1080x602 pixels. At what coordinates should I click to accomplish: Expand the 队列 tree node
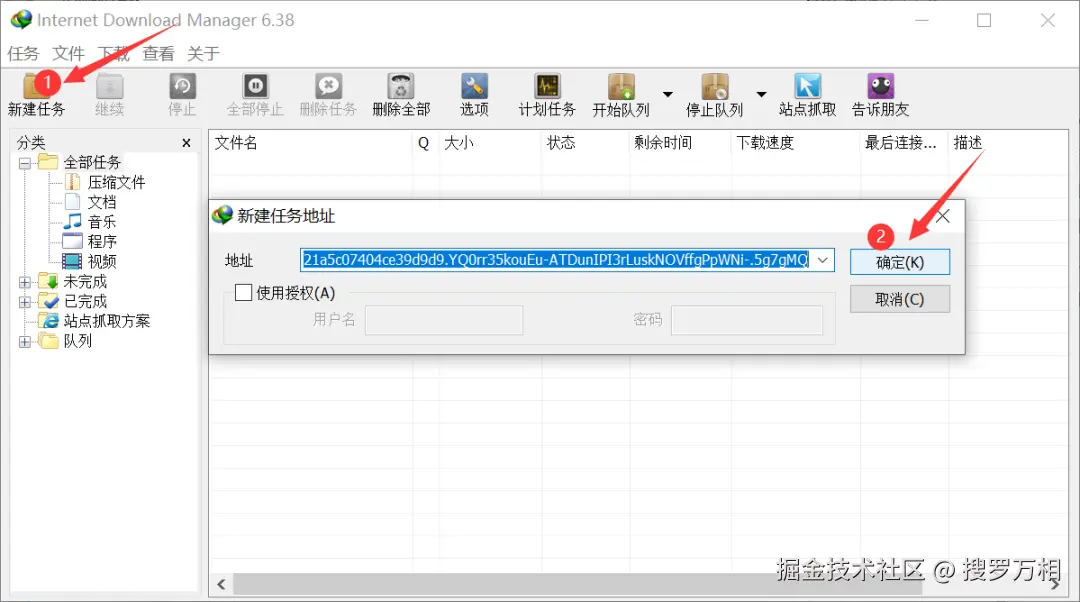[x=25, y=342]
